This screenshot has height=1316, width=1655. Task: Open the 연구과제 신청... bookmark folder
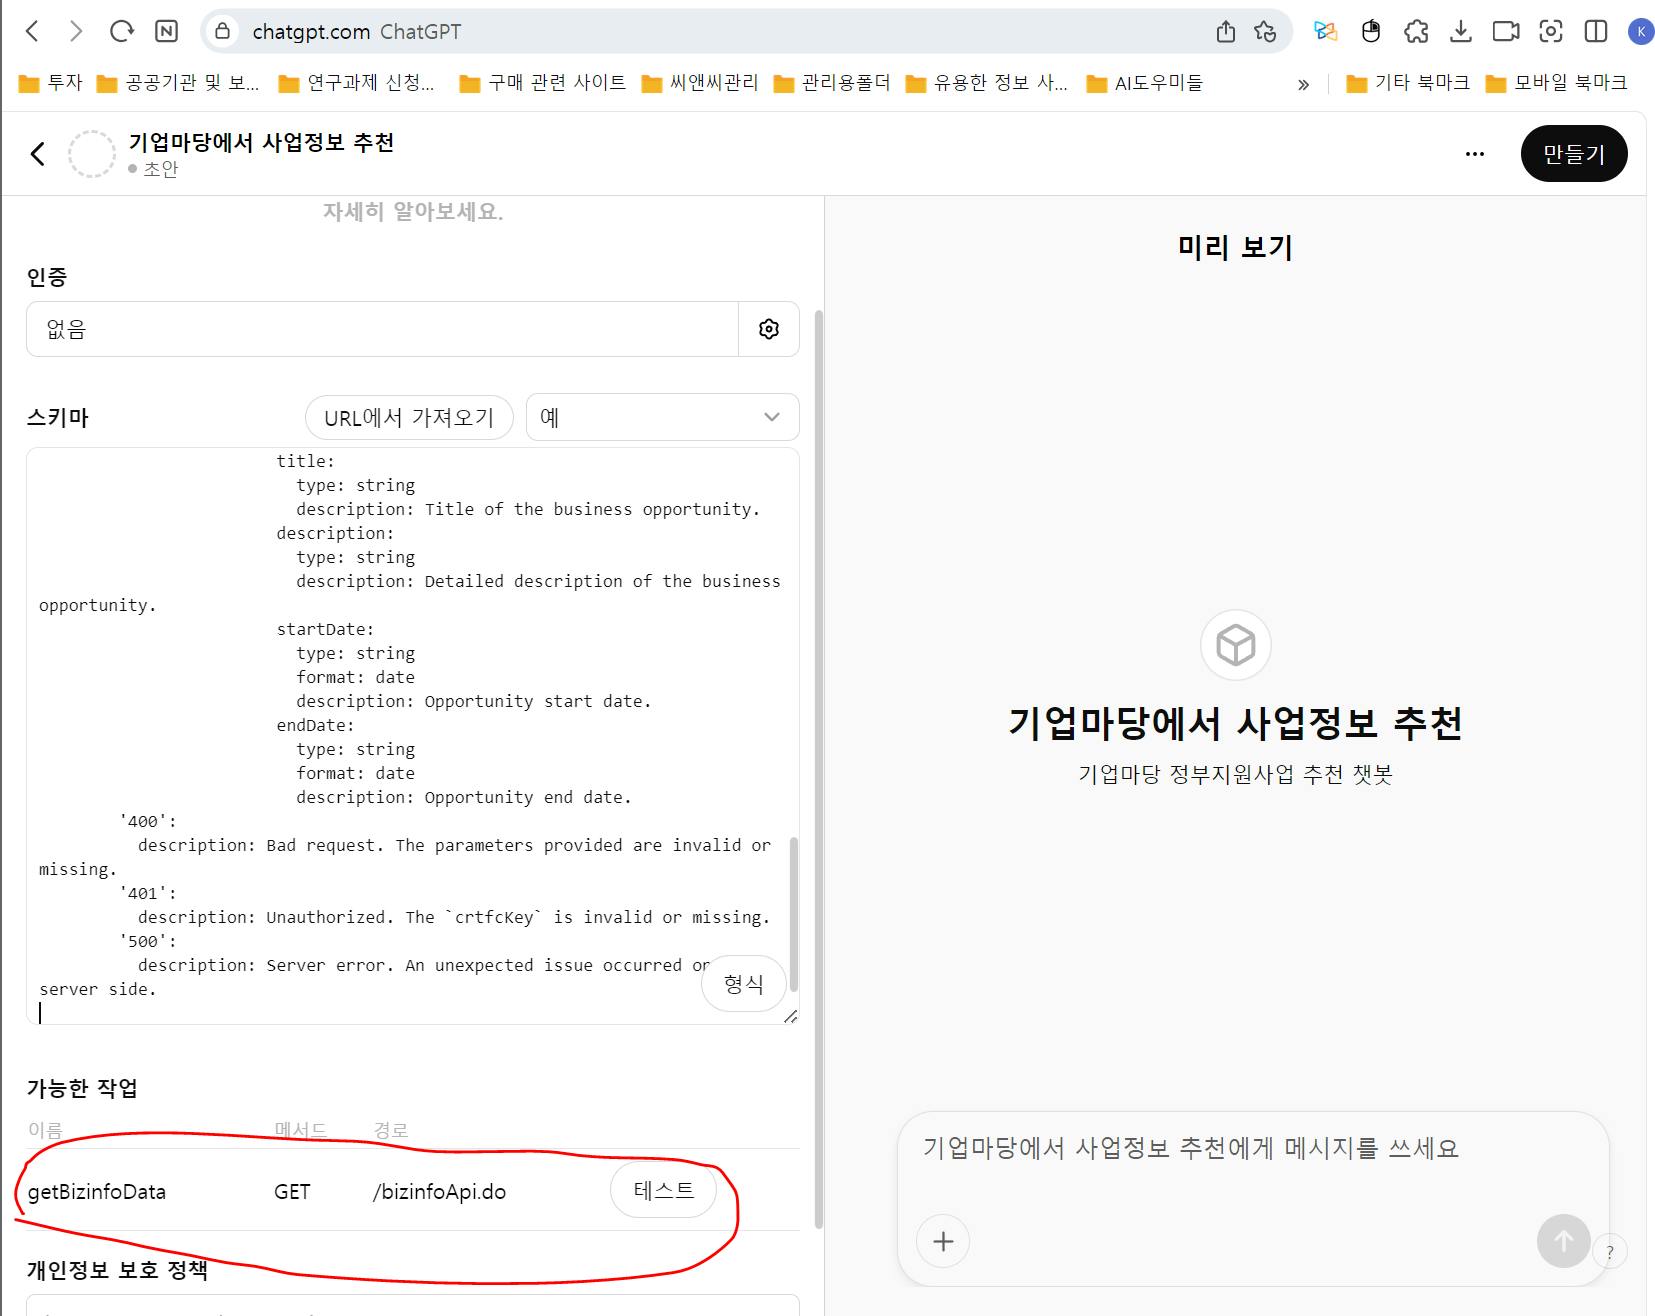point(357,83)
